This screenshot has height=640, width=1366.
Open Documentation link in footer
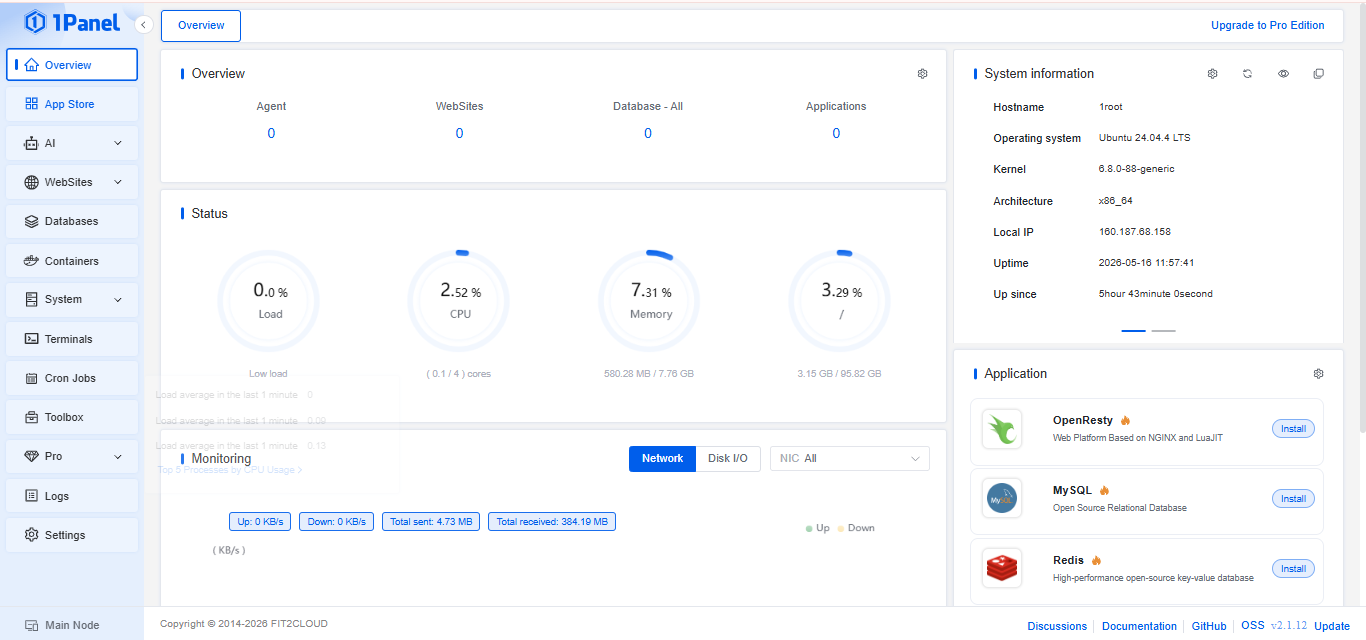coord(1139,626)
